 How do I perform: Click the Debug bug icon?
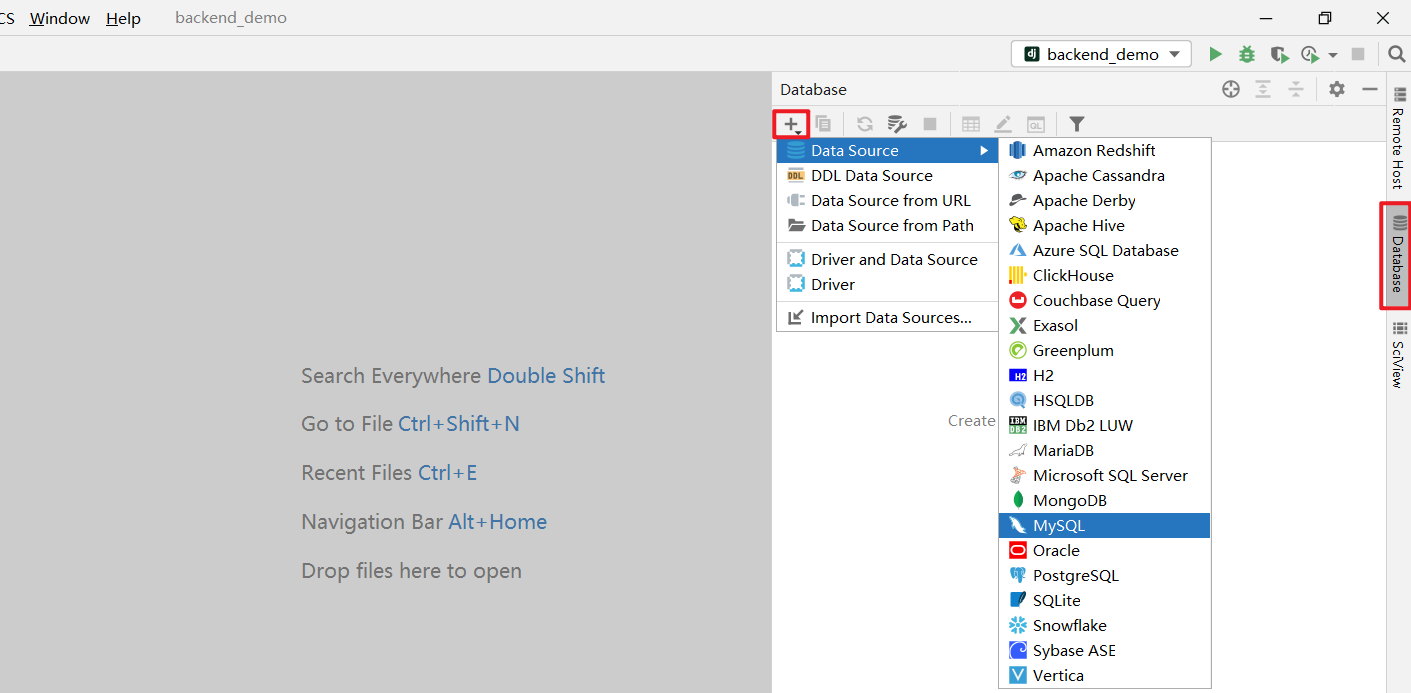pyautogui.click(x=1246, y=54)
